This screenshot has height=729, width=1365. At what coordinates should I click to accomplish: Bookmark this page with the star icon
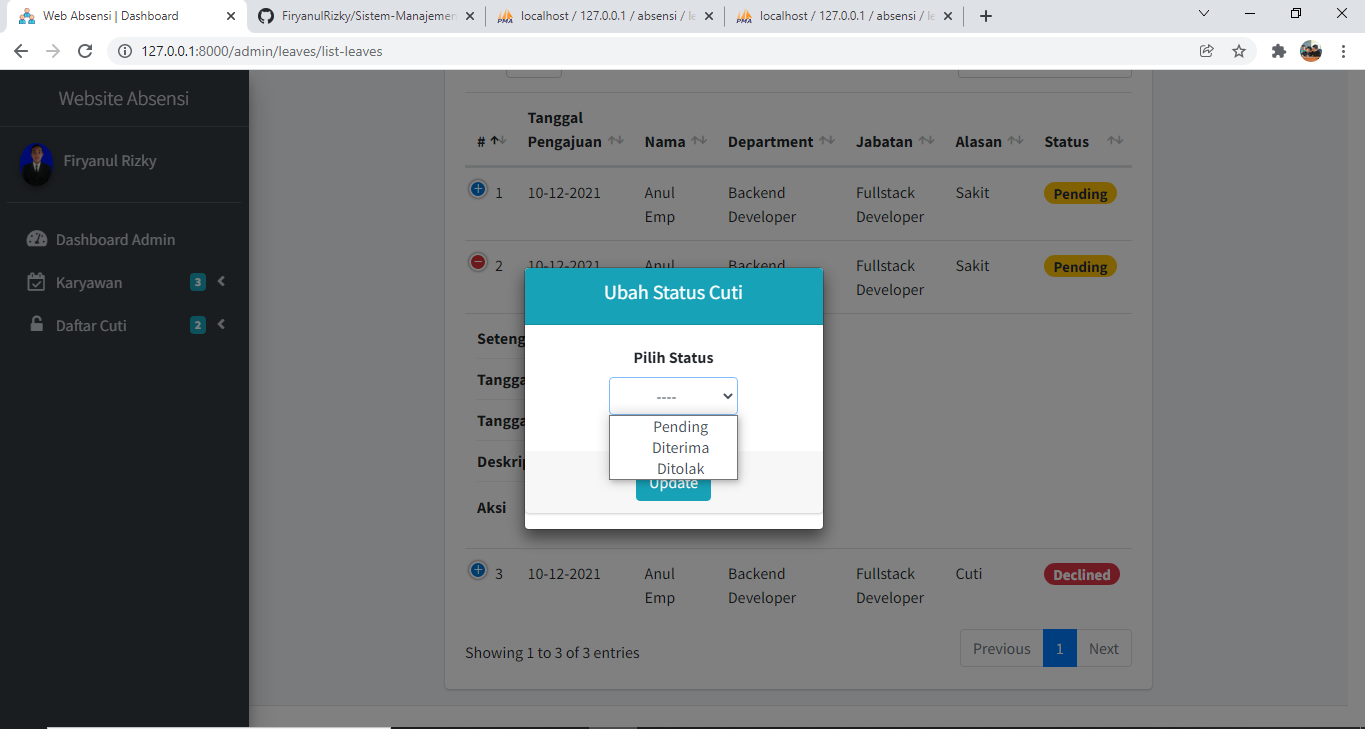(x=1239, y=51)
